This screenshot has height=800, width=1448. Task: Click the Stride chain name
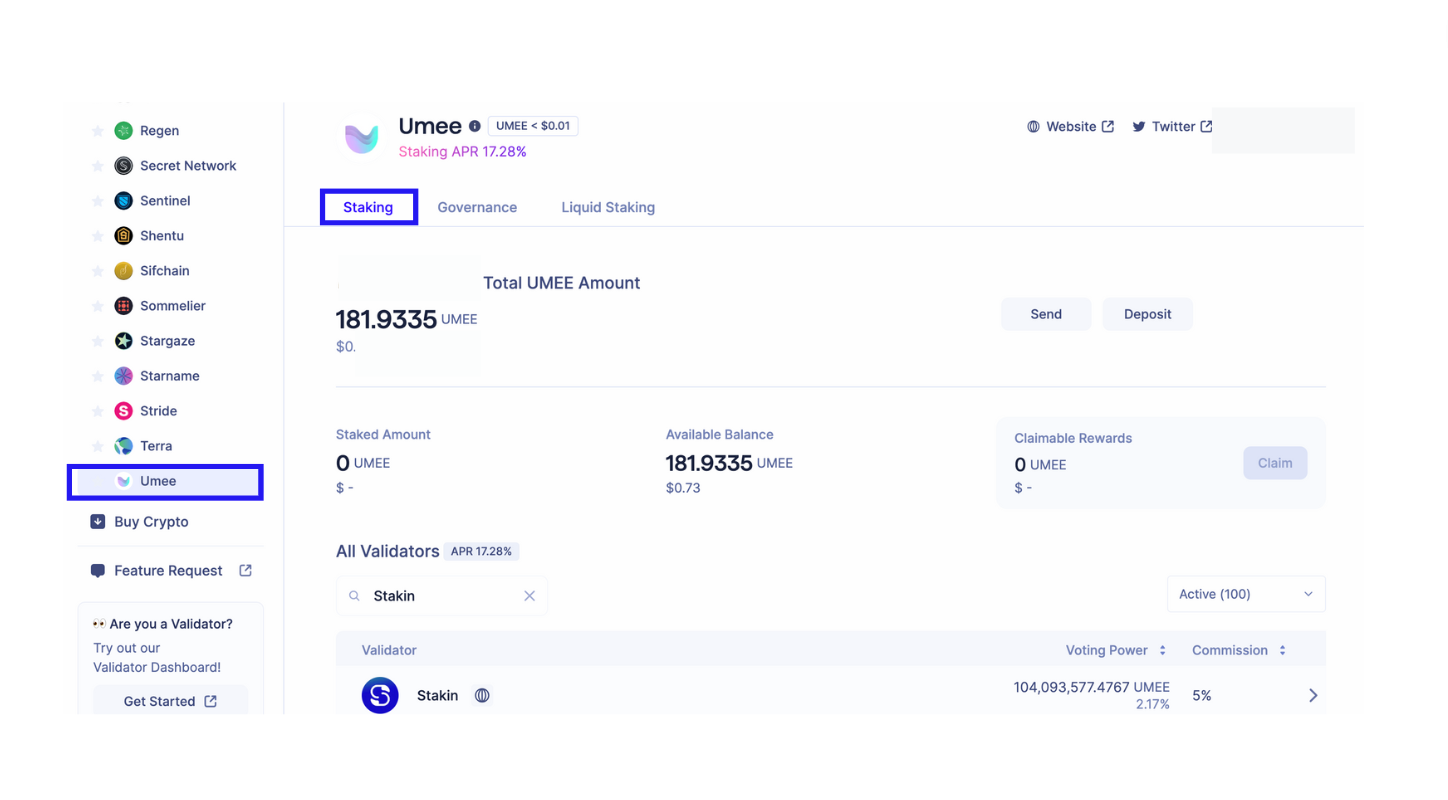[158, 411]
